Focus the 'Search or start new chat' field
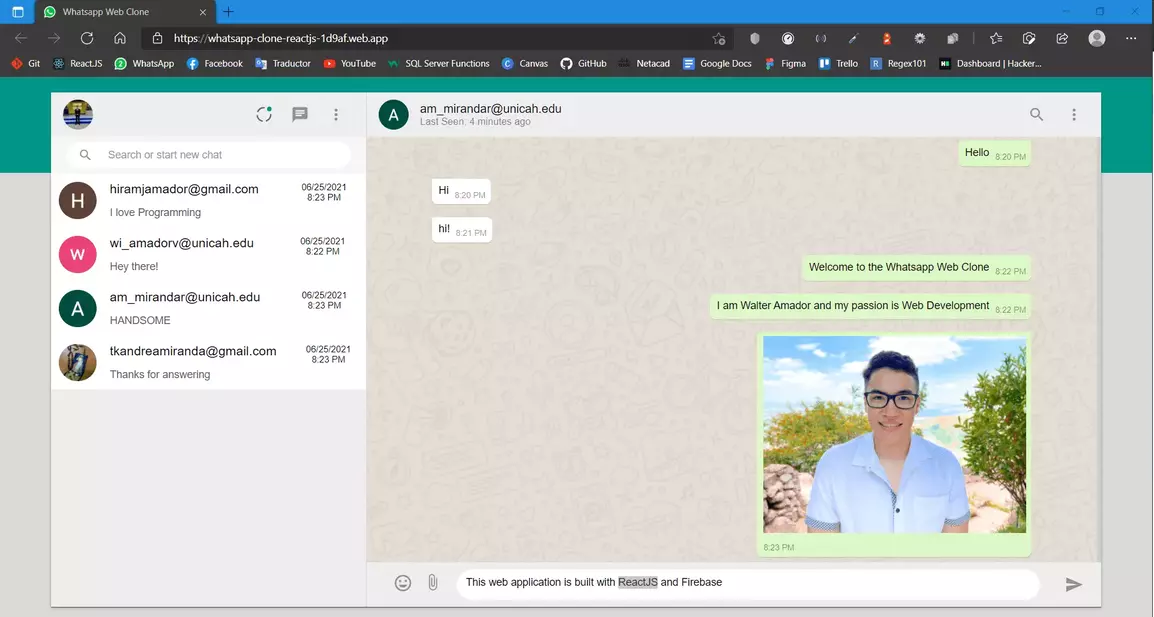The image size is (1154, 617). point(220,155)
